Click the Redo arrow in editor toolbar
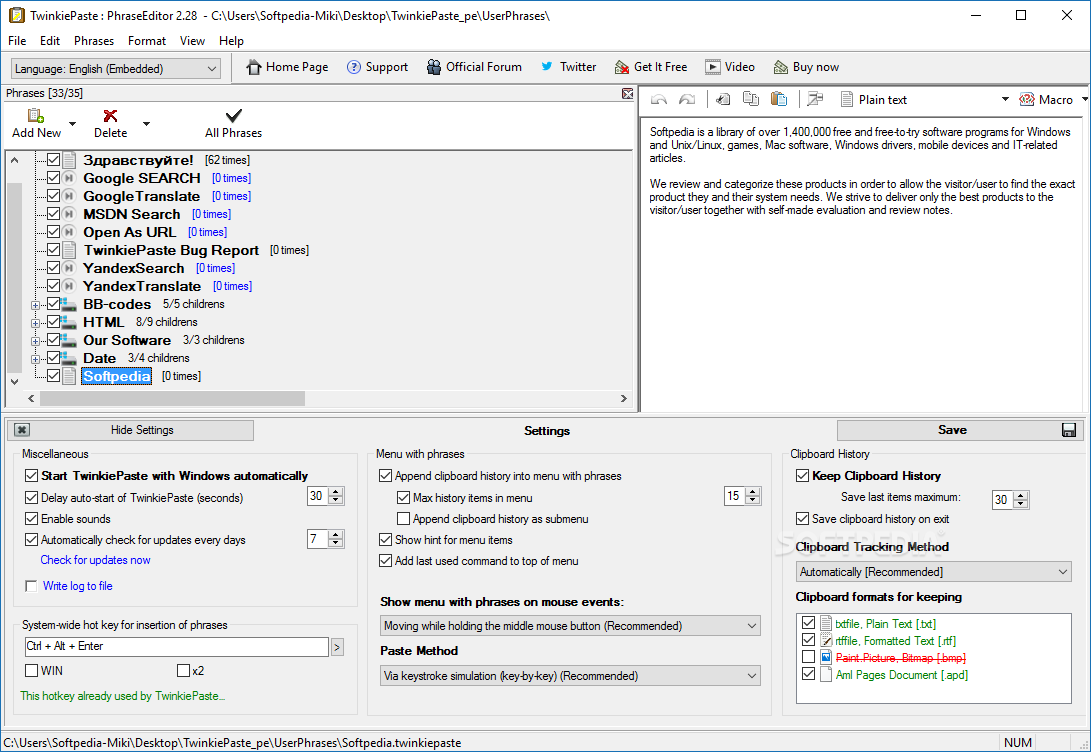Viewport: 1091px width, 752px height. (687, 99)
